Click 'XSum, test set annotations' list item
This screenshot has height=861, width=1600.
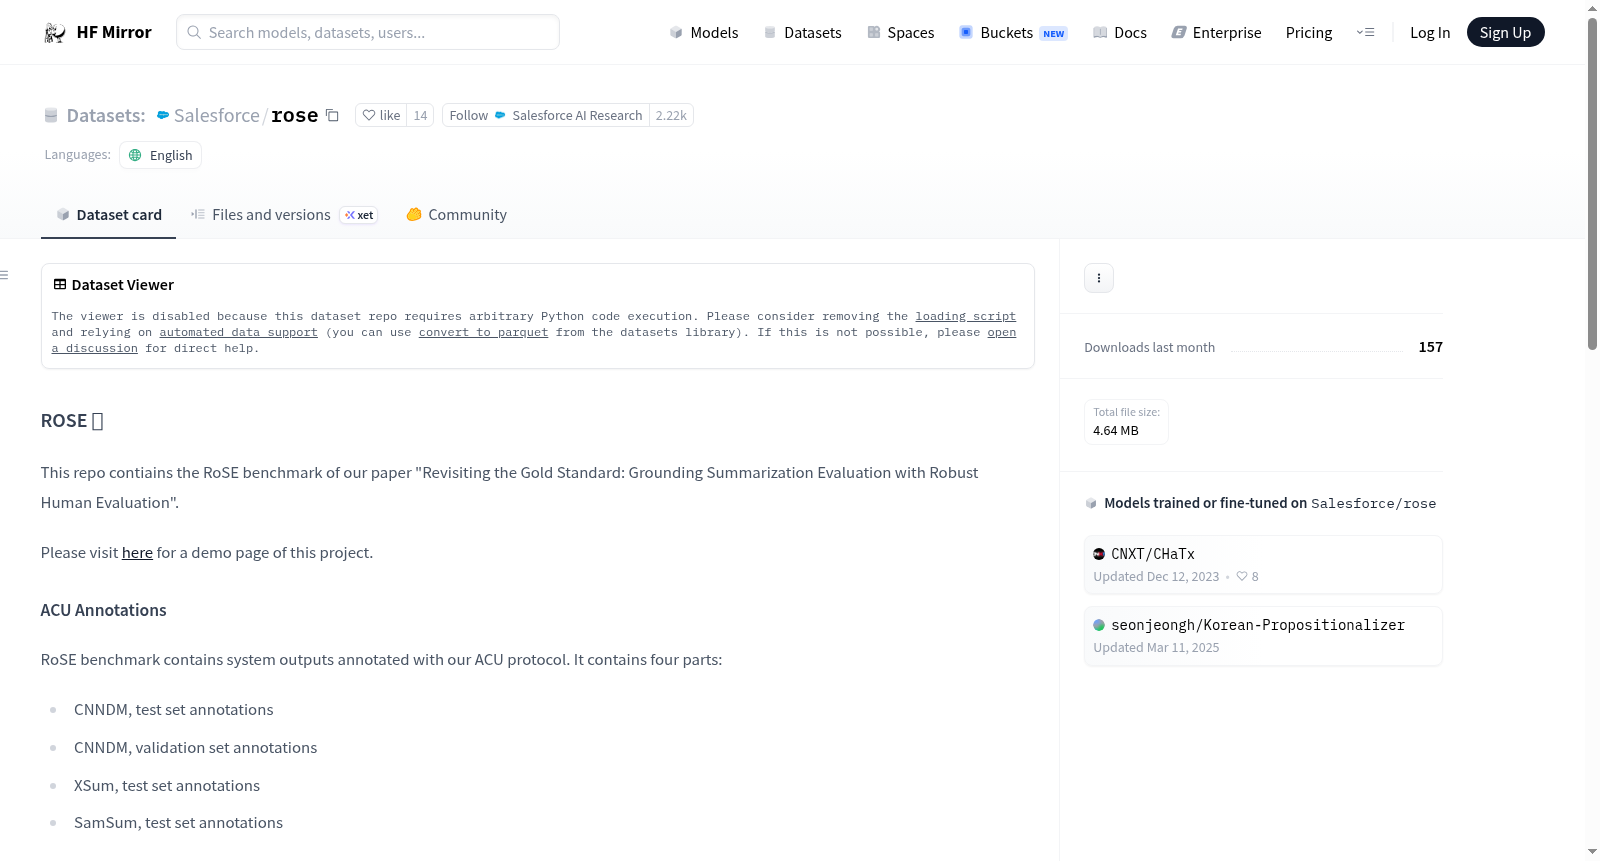point(167,786)
